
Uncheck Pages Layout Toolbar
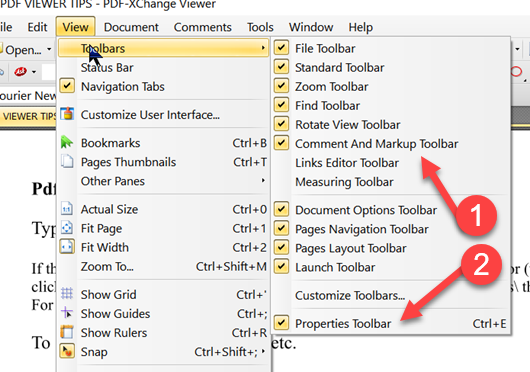[281, 247]
